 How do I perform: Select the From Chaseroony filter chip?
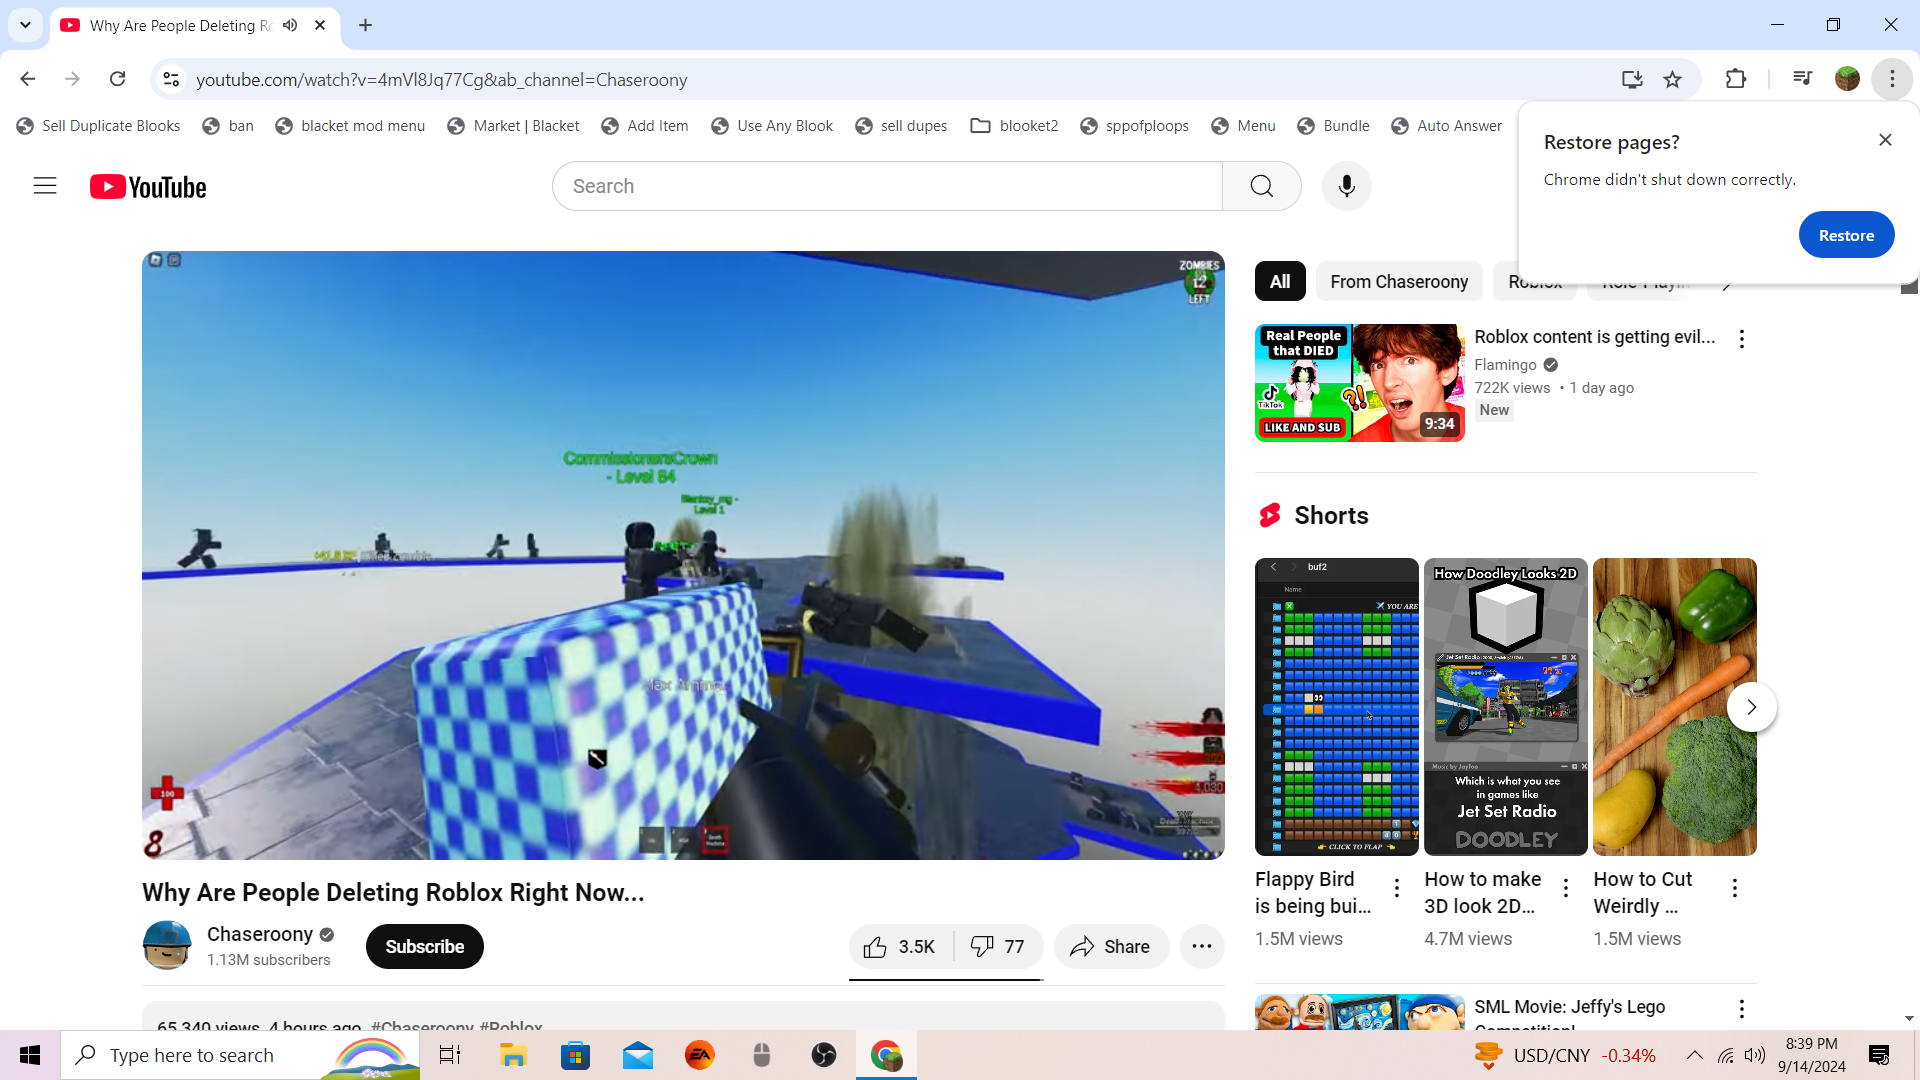1398,282
